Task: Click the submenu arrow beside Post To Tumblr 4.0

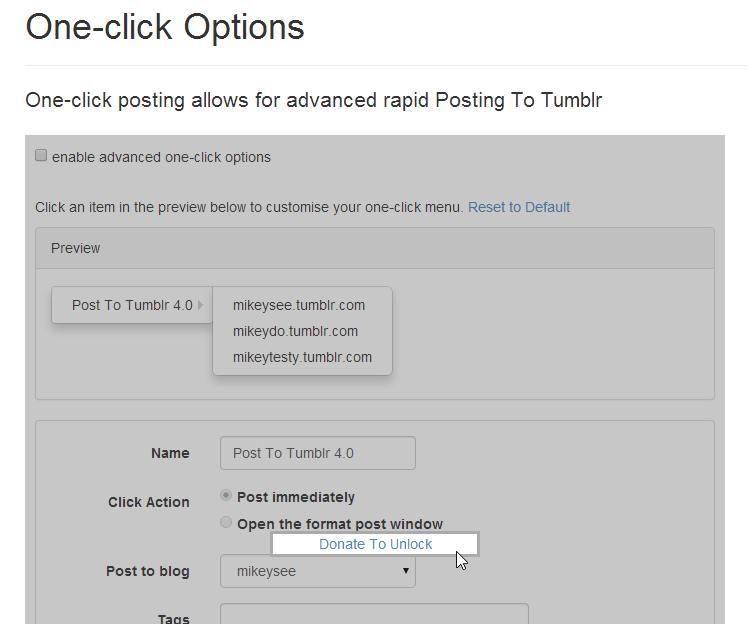Action: point(201,305)
